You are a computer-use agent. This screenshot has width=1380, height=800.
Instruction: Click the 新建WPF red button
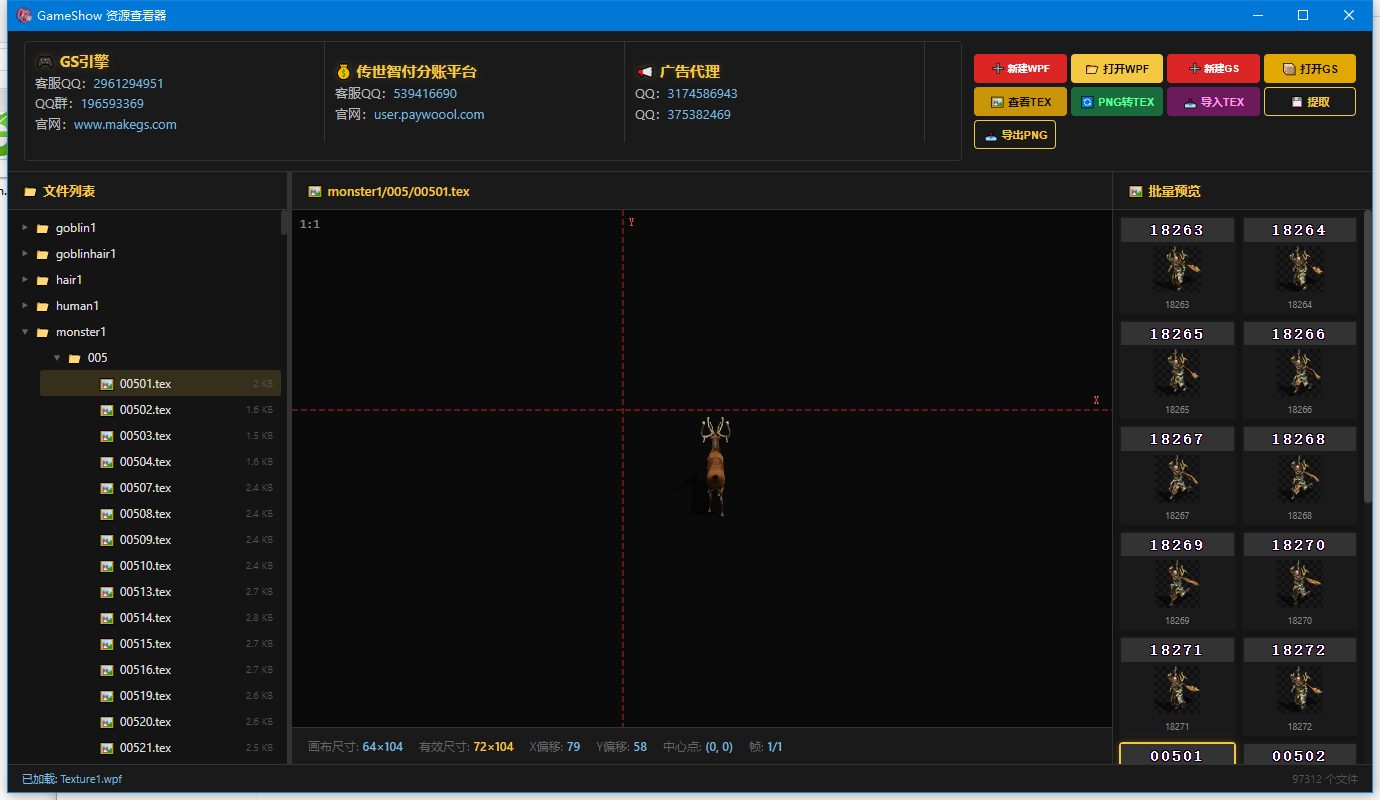pyautogui.click(x=1020, y=68)
